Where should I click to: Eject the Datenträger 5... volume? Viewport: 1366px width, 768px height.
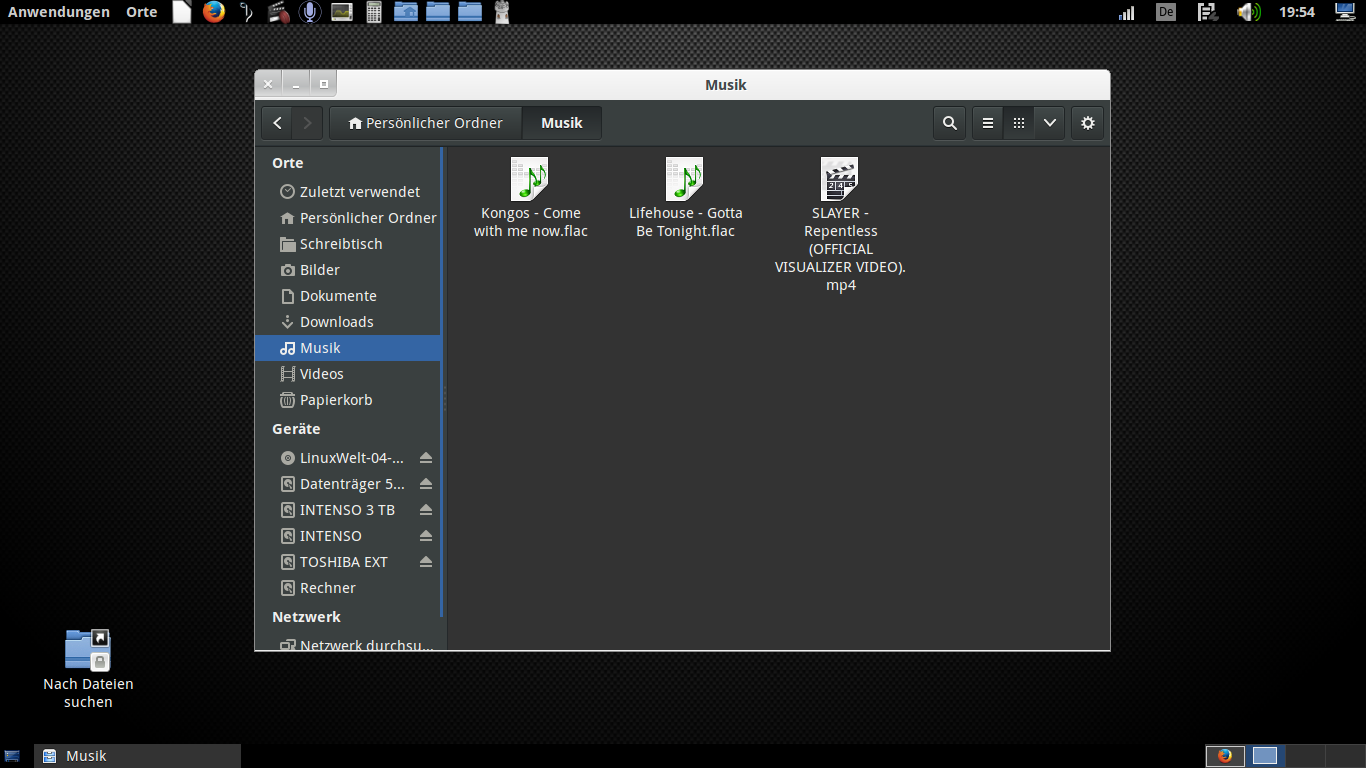pos(426,484)
